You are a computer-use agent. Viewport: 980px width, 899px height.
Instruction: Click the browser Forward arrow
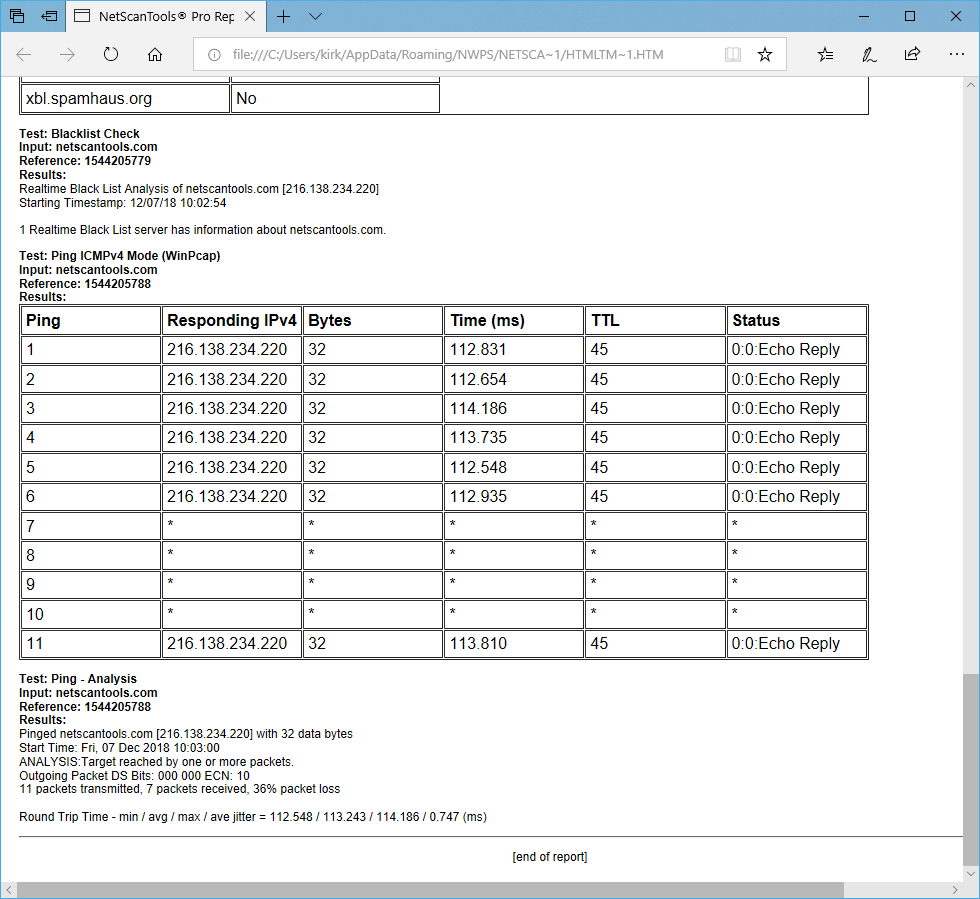(x=67, y=54)
